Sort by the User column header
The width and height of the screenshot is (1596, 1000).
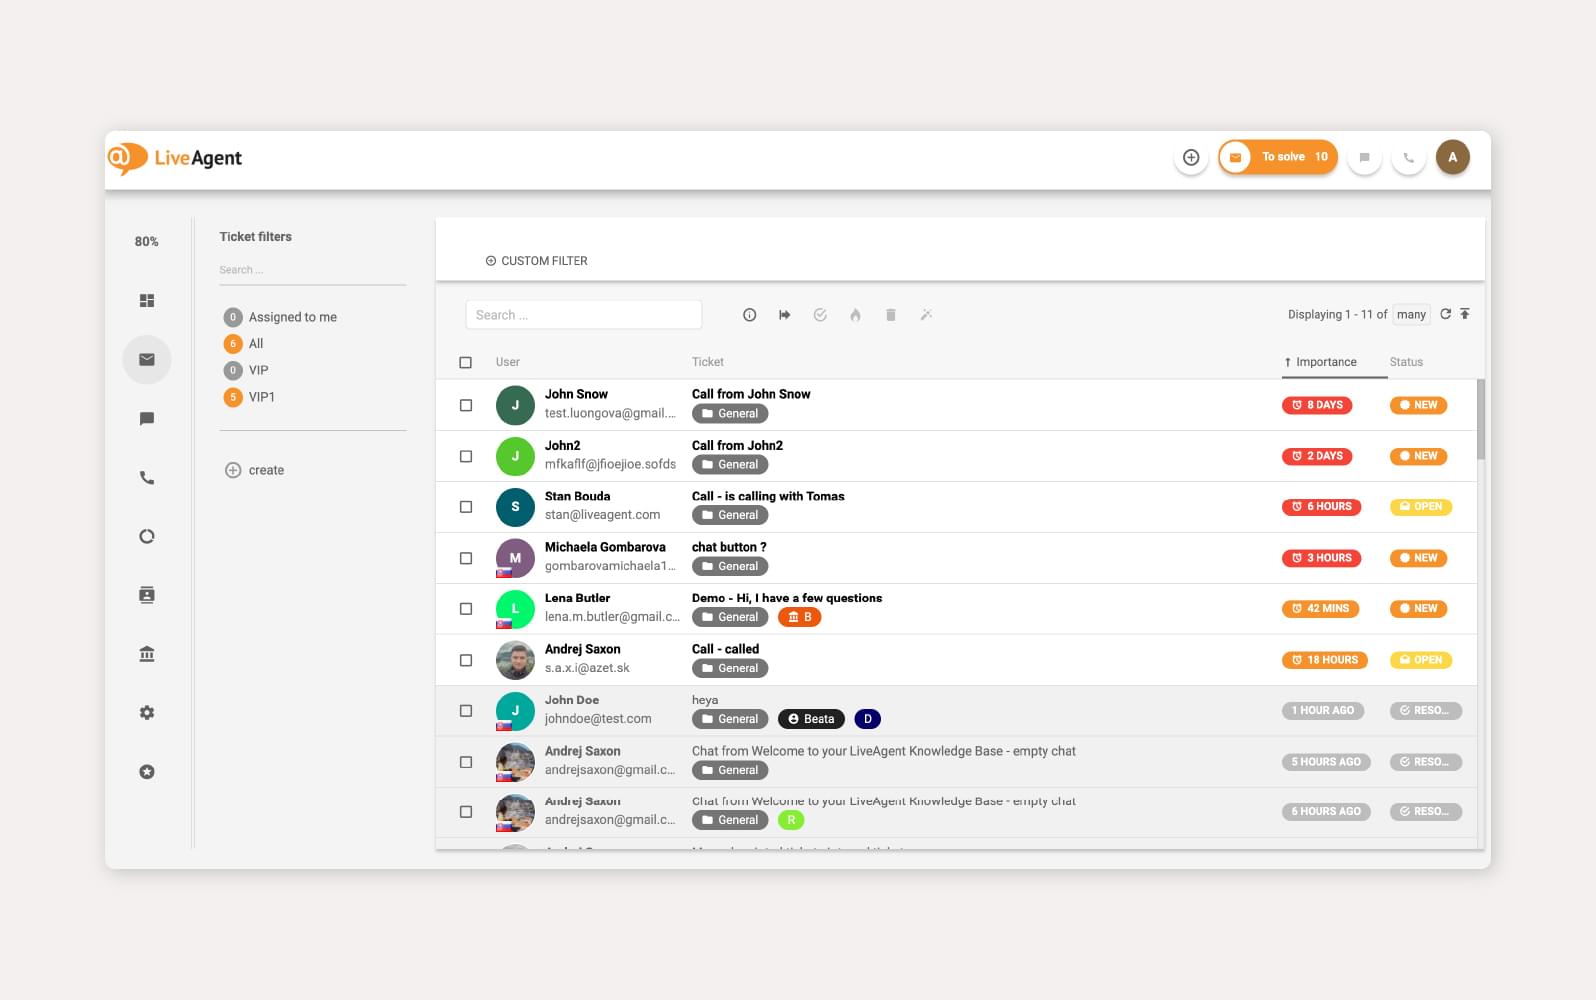click(x=508, y=362)
